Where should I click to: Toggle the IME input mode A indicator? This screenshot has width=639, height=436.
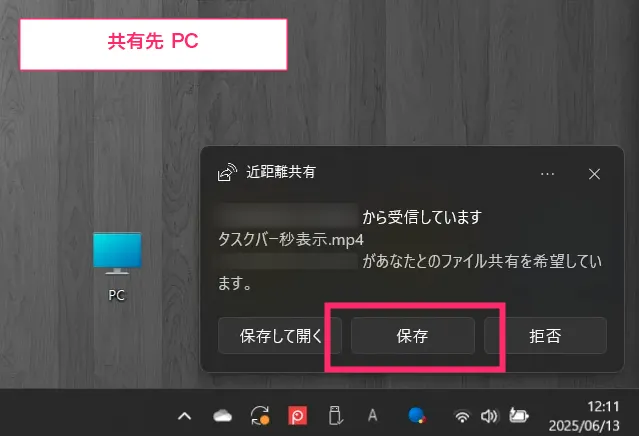tap(372, 416)
